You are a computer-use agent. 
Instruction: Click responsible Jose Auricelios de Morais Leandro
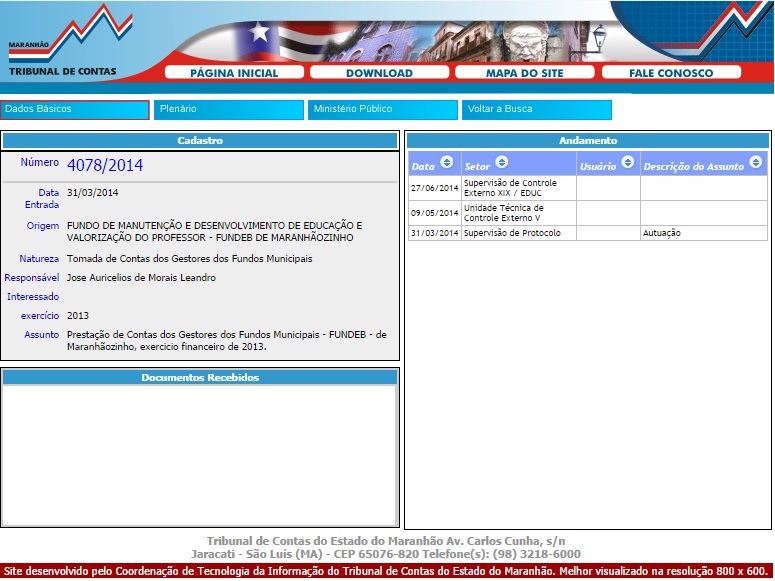tap(141, 278)
